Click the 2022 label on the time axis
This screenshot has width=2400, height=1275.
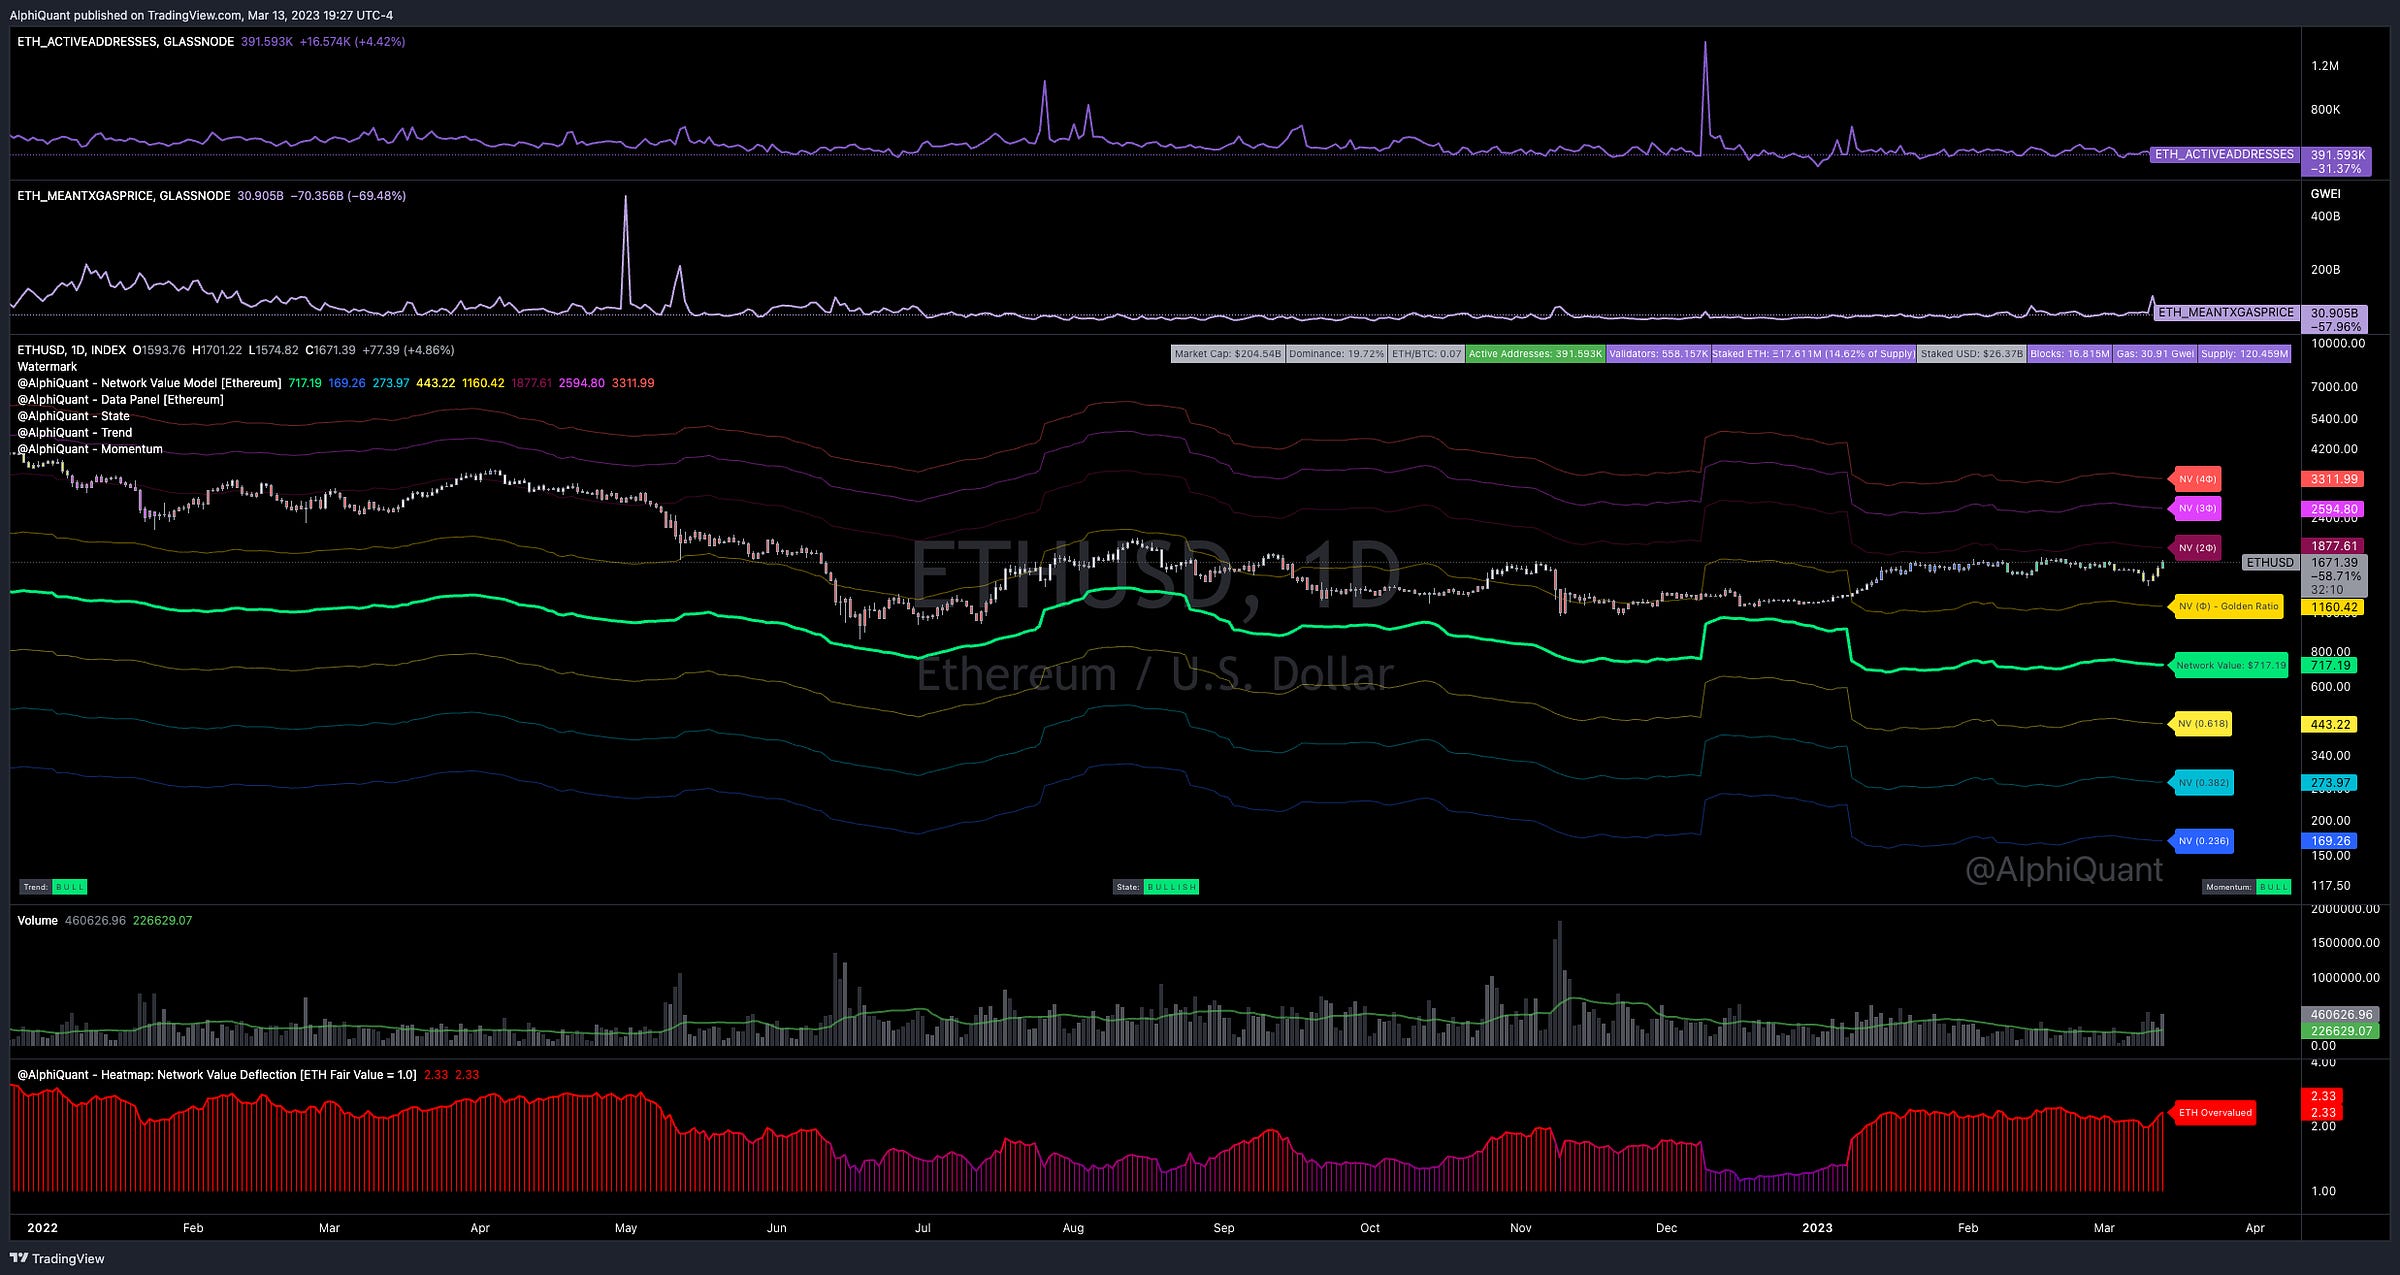tap(42, 1228)
